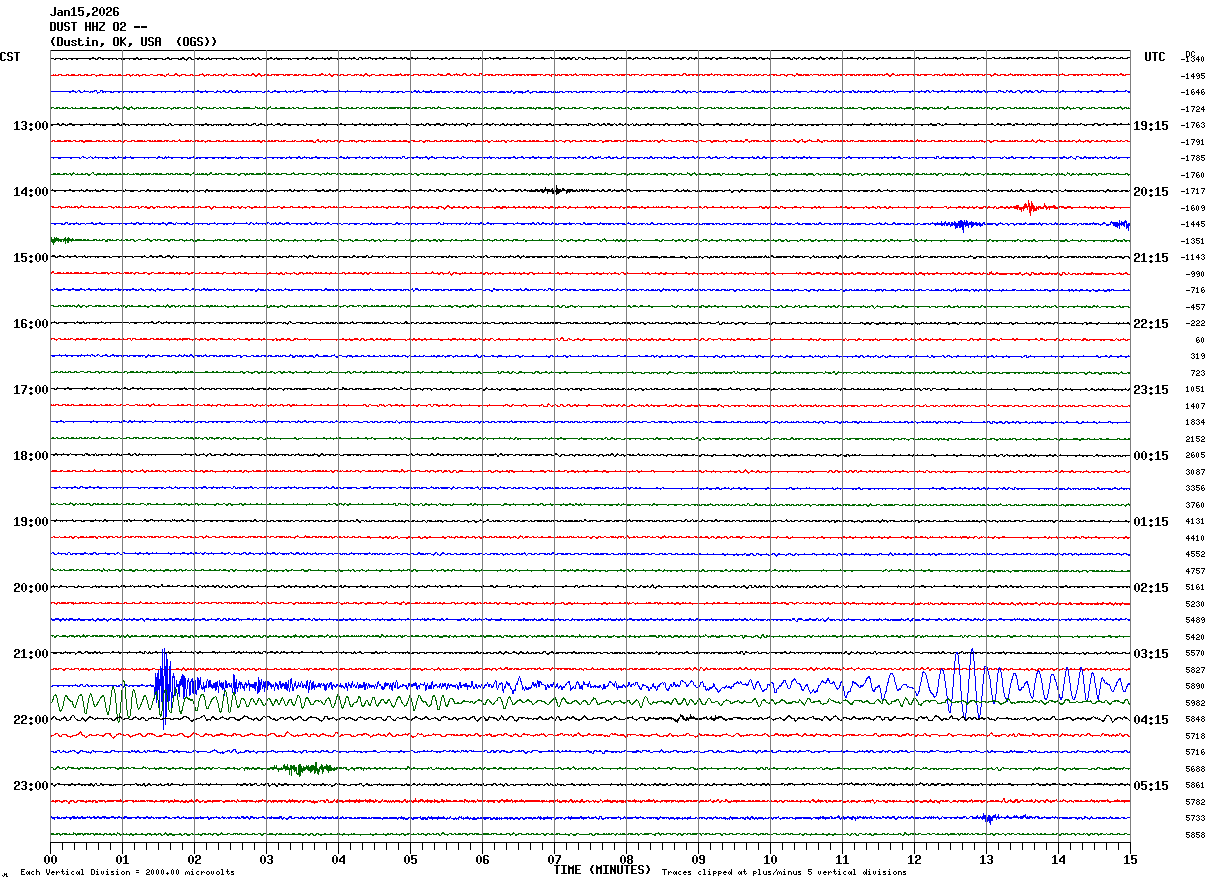The width and height of the screenshot is (1210, 886).
Task: Click the 15 minute tick label on the axis
Action: pyautogui.click(x=1129, y=859)
